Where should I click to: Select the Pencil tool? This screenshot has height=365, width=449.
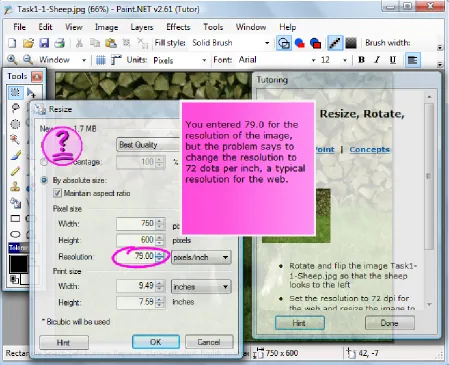tap(15, 171)
